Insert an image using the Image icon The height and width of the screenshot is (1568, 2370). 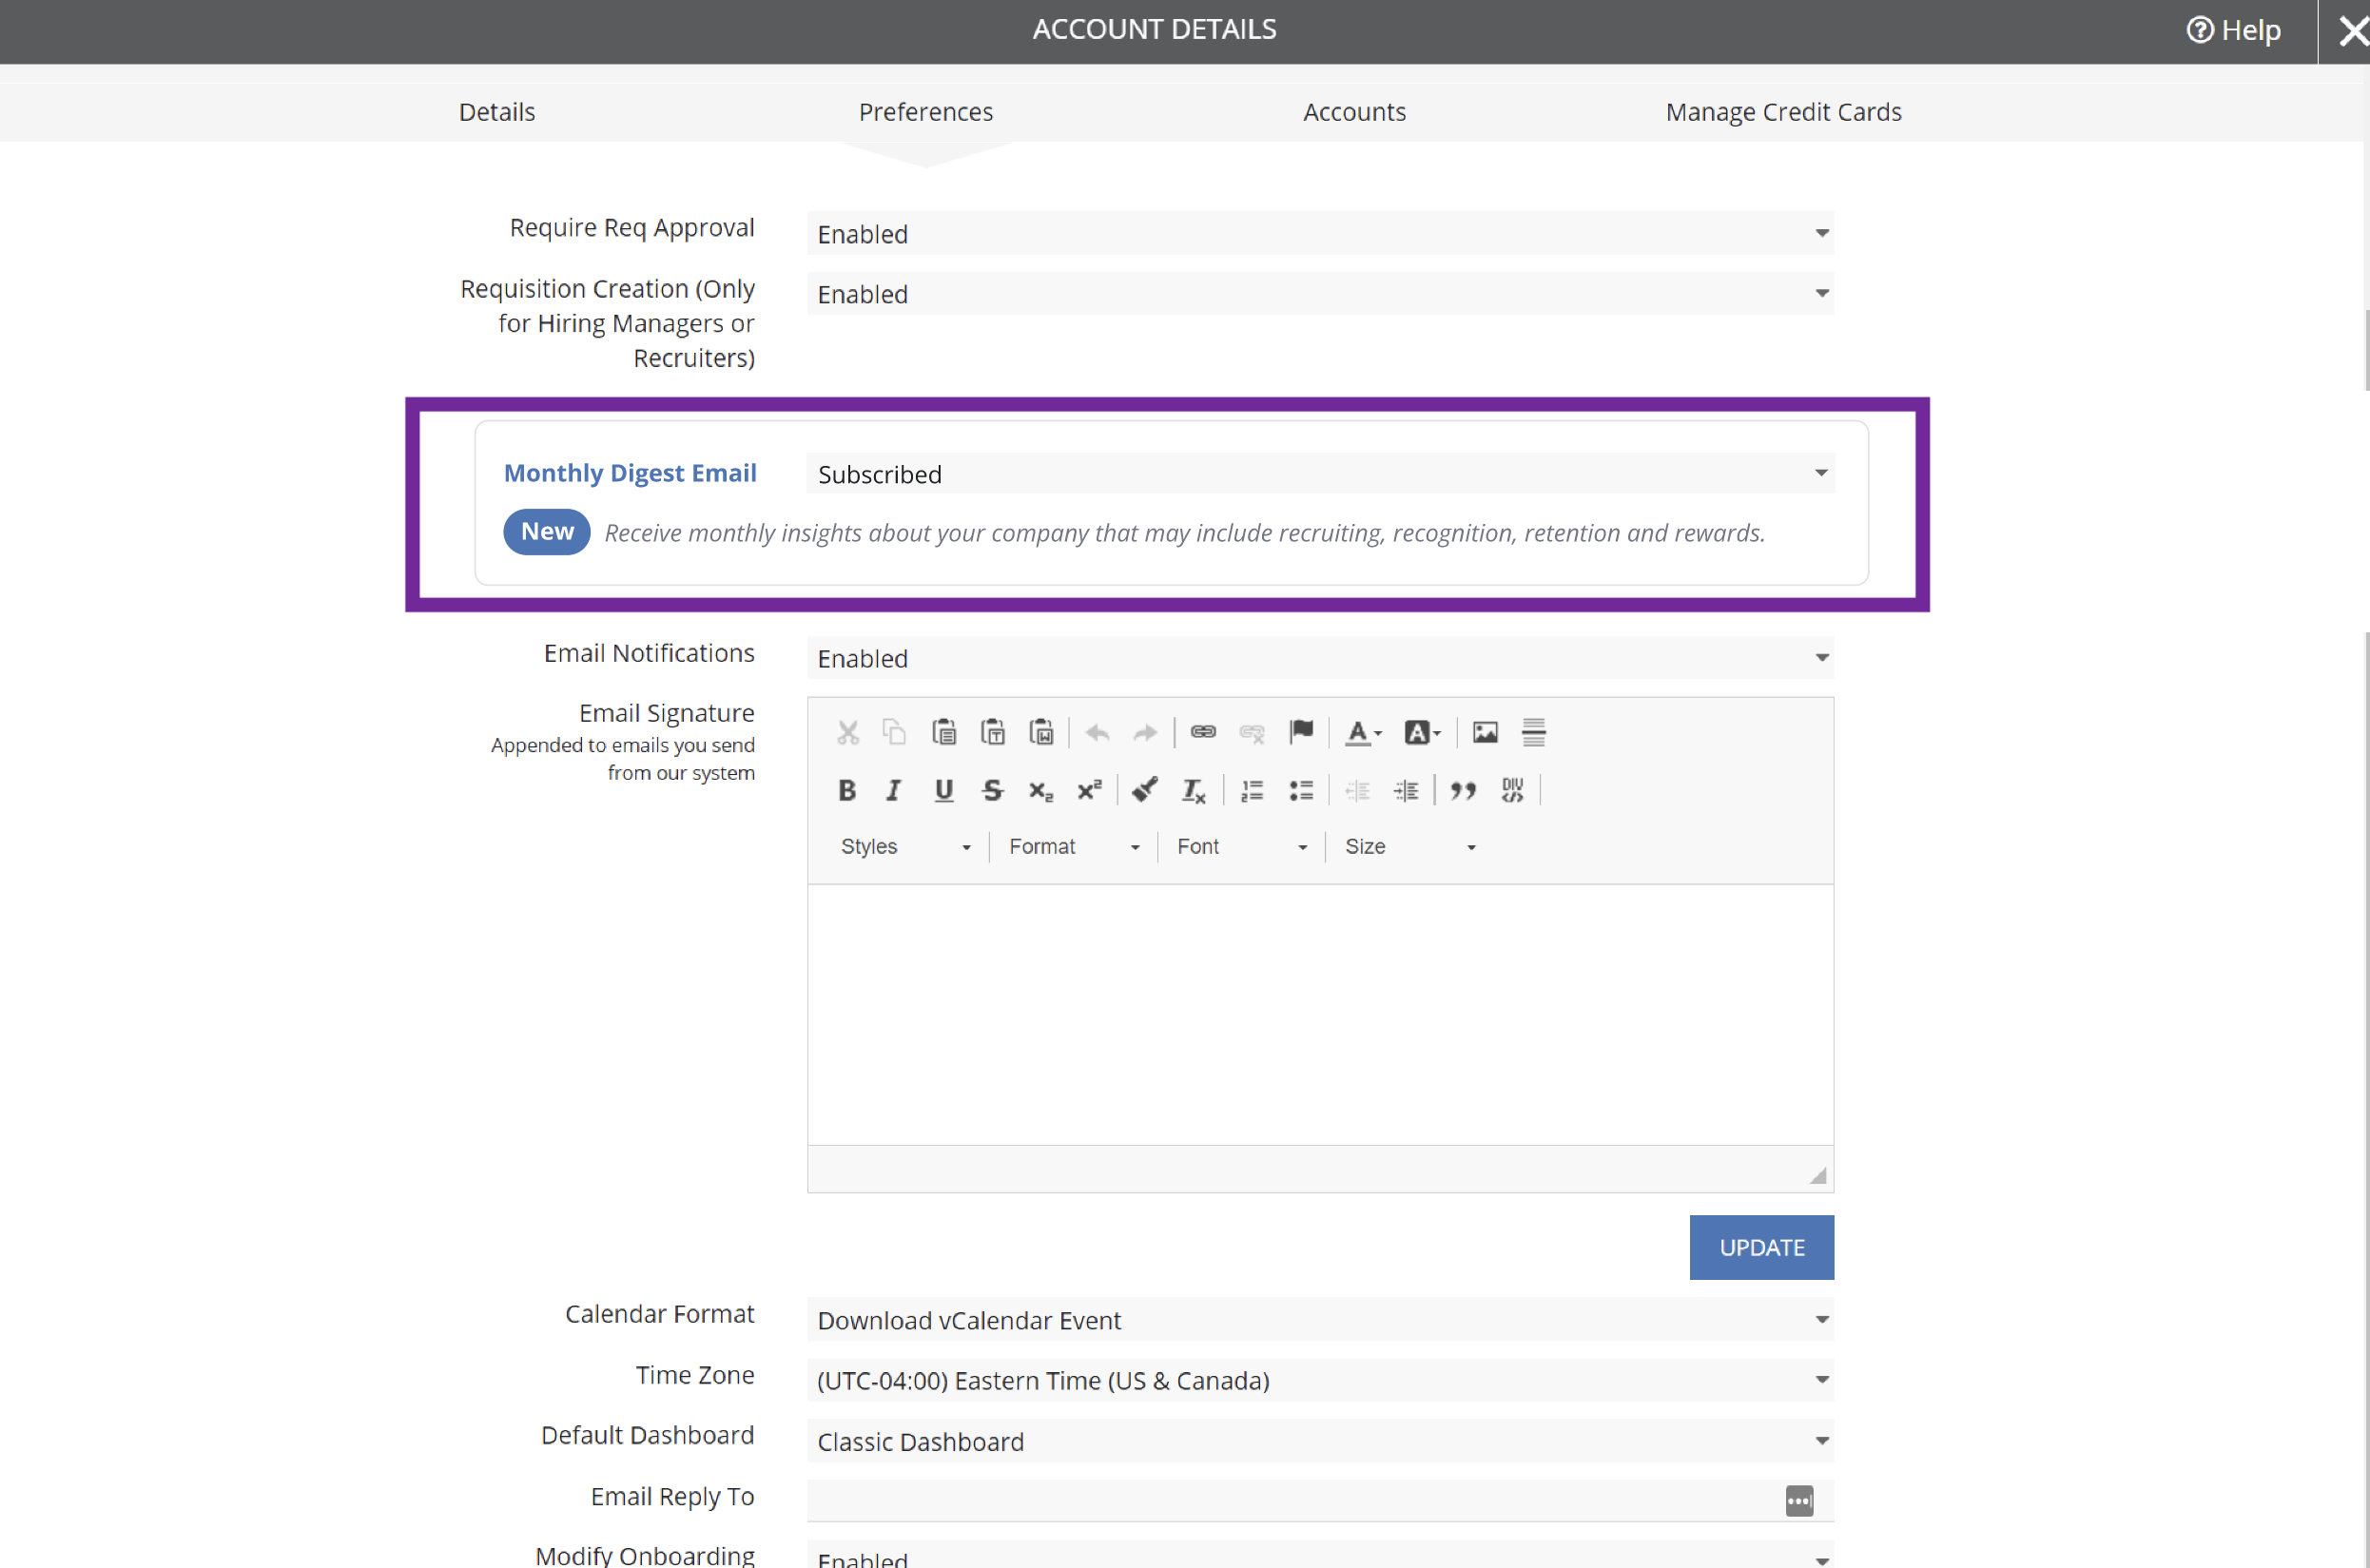1485,733
